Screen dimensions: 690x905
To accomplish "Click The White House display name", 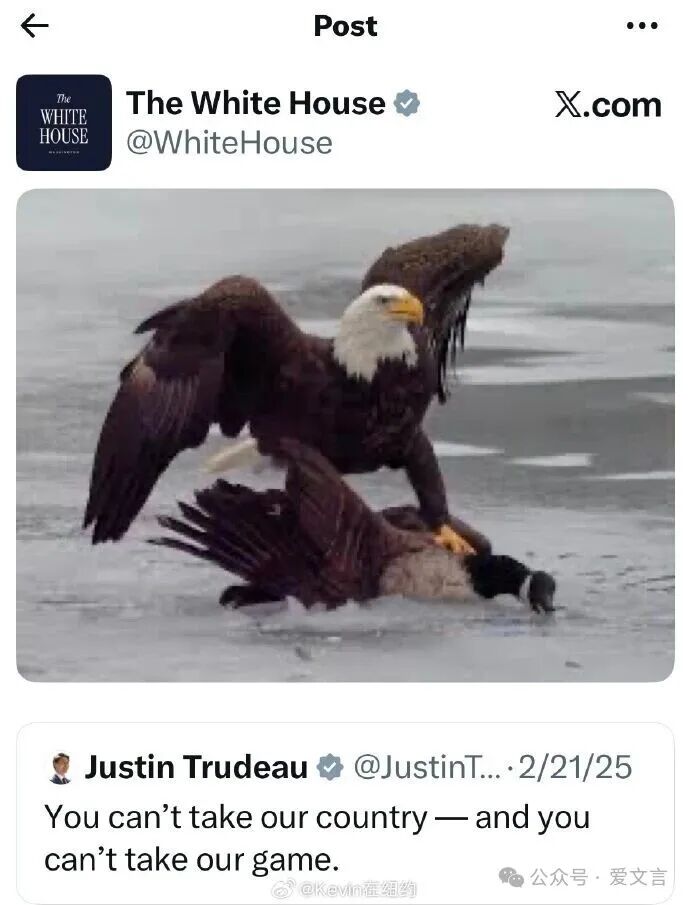I will pos(256,103).
